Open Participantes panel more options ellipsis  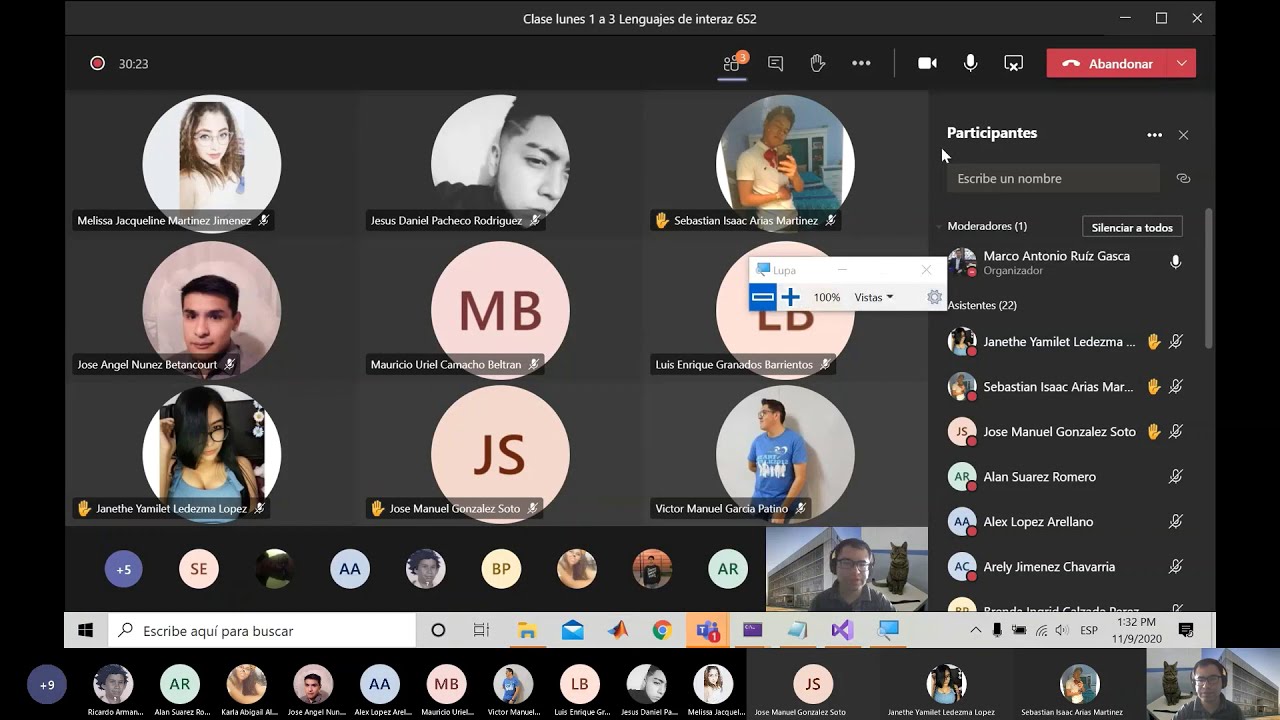point(1154,135)
